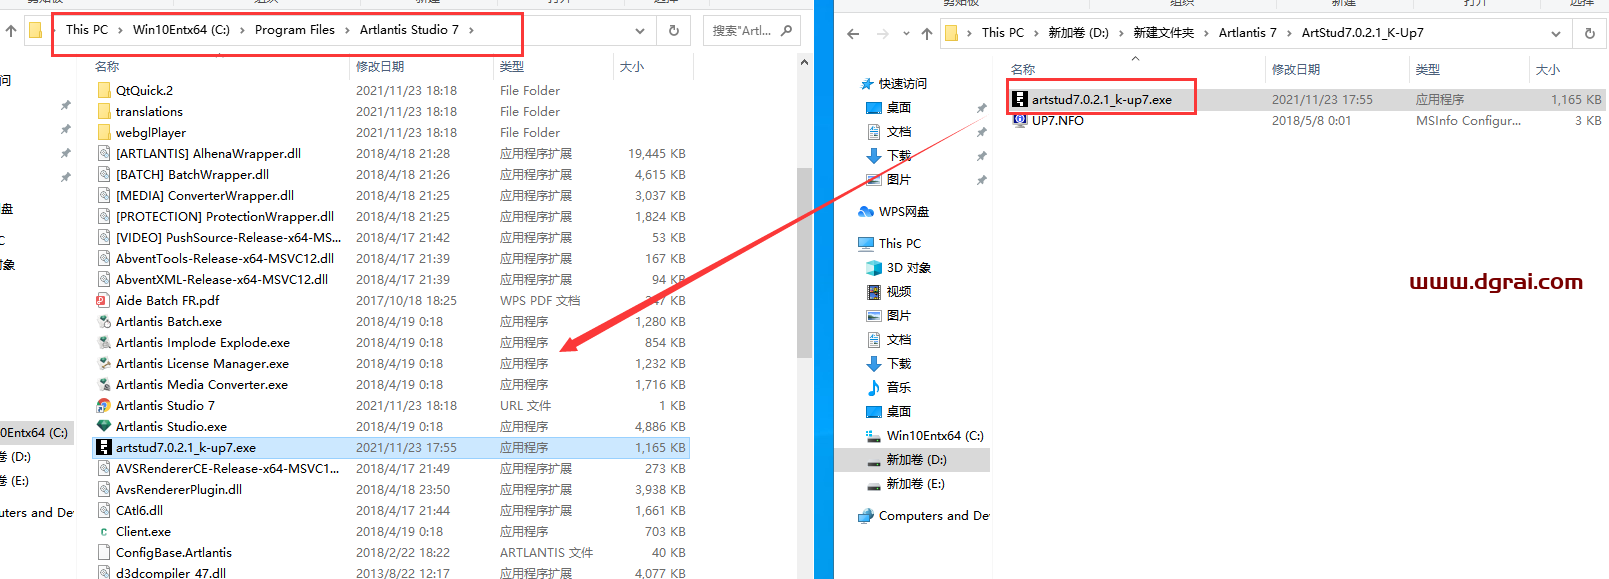Click artstud7.0.2.1_k-up7.exe icon in right window
The width and height of the screenshot is (1609, 579).
point(1020,99)
